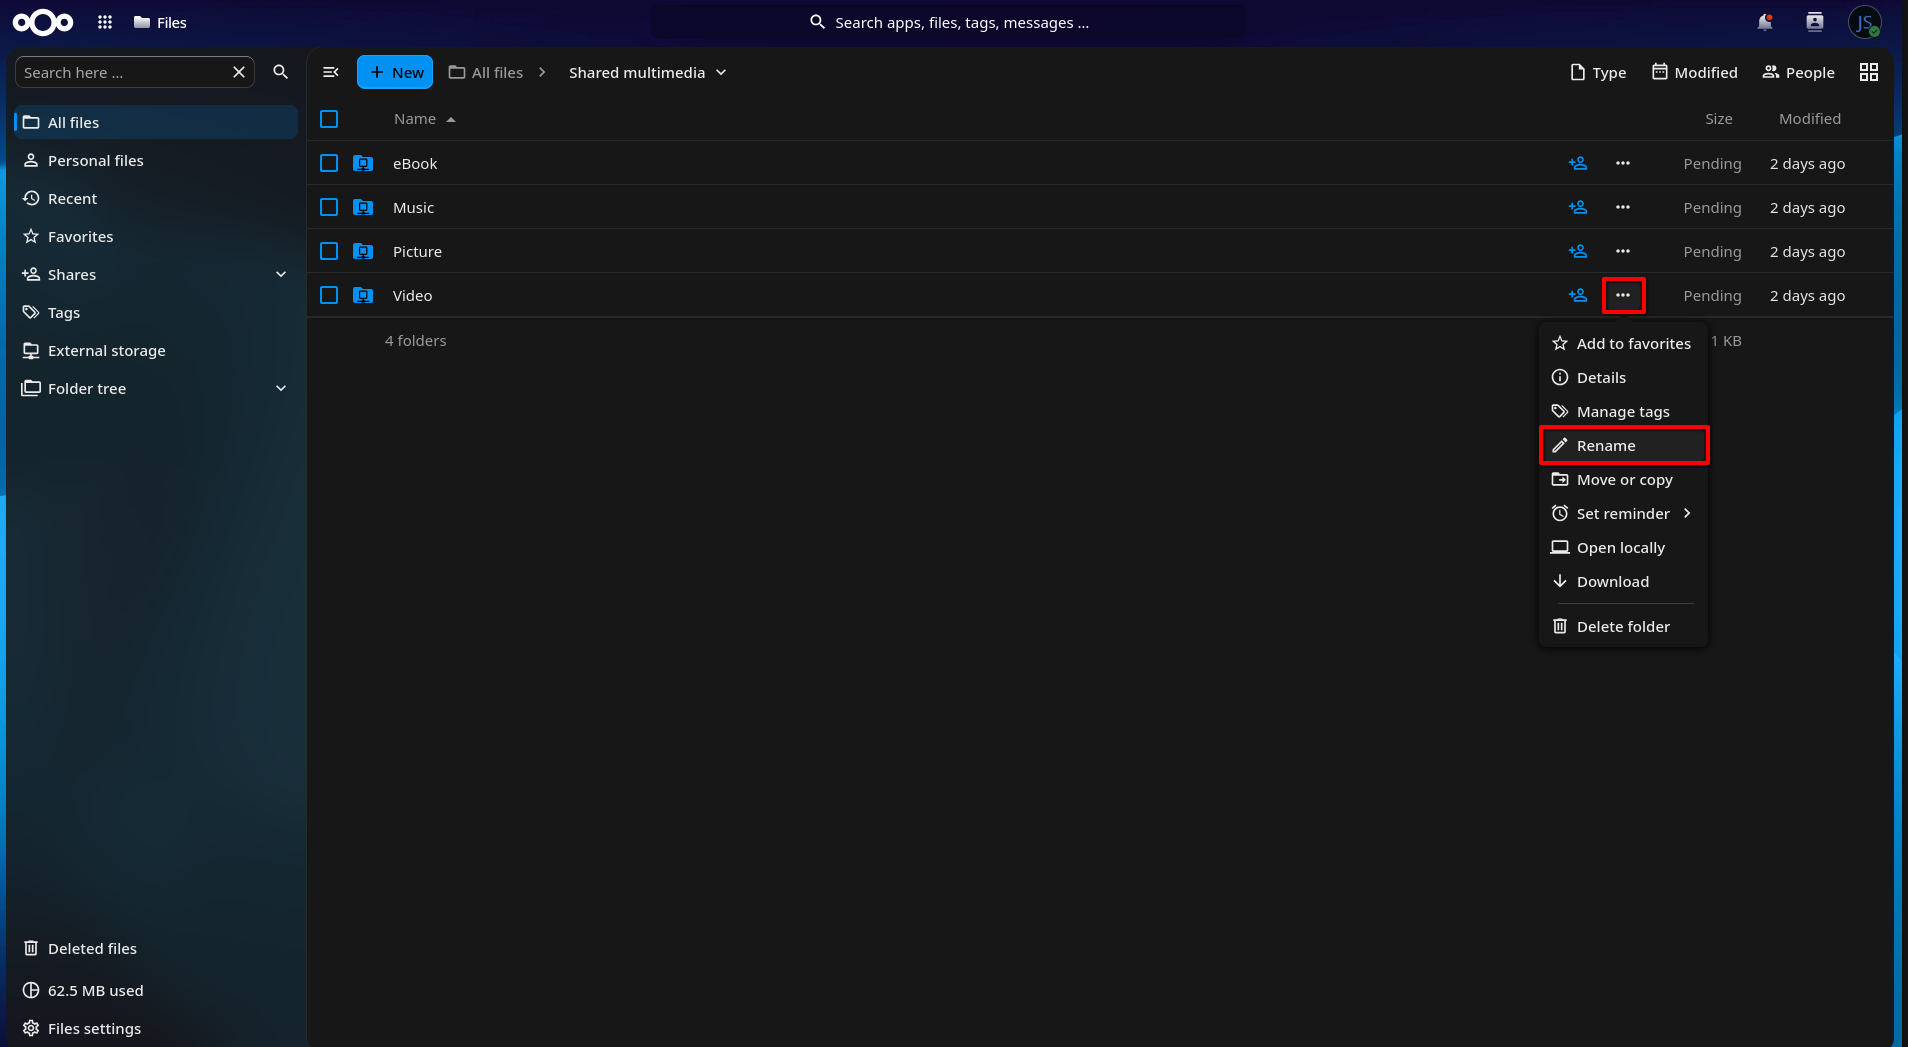Choose Rename from context menu
Screen dimensions: 1908x1047
[x=1623, y=445]
